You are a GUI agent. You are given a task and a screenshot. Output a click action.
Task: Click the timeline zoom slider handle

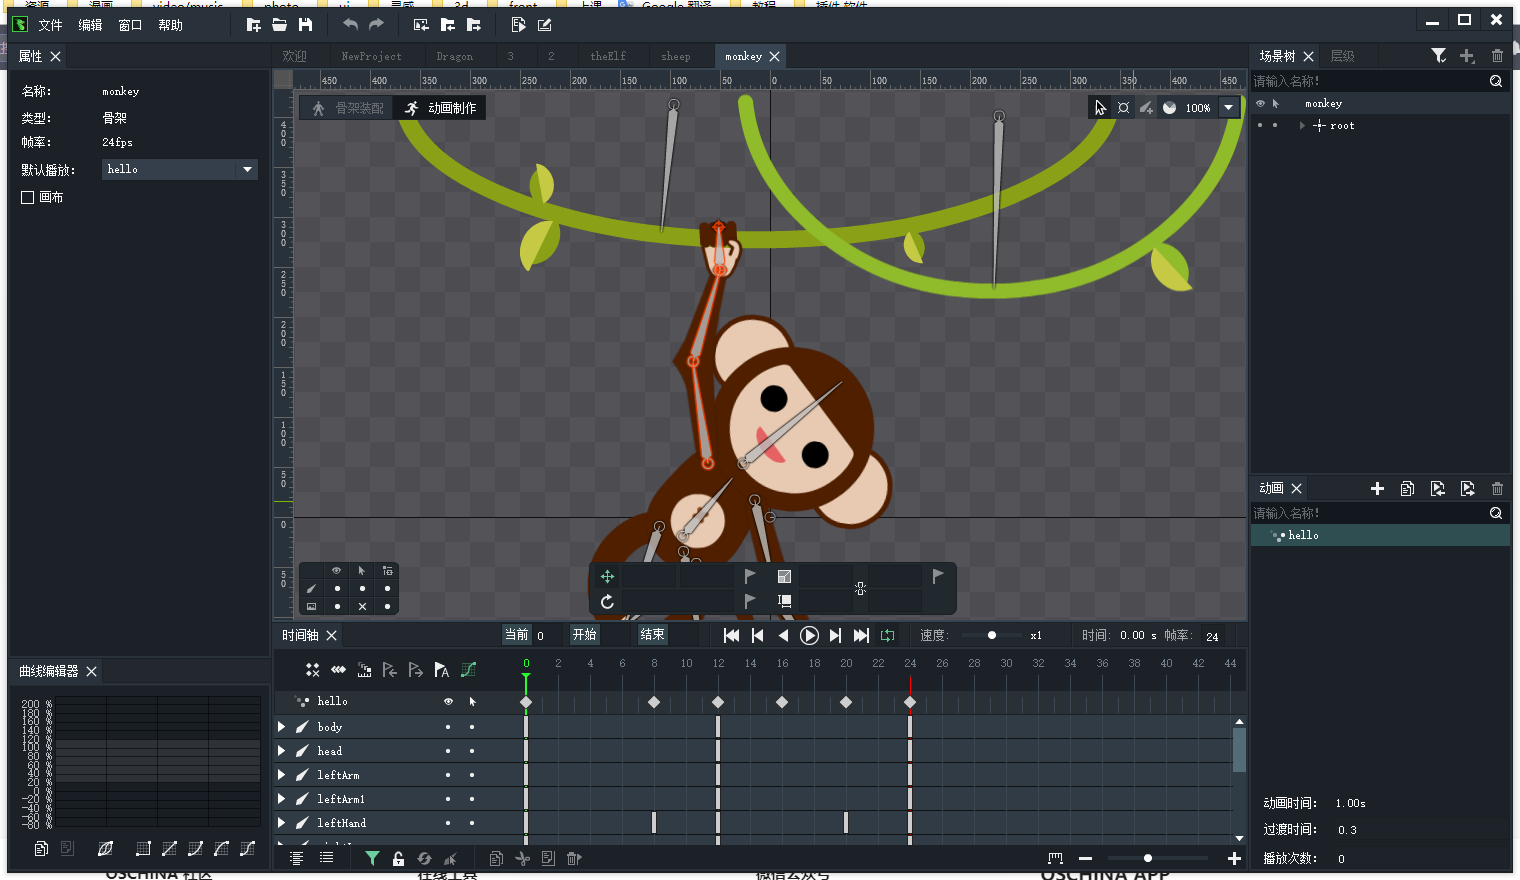coord(1147,858)
